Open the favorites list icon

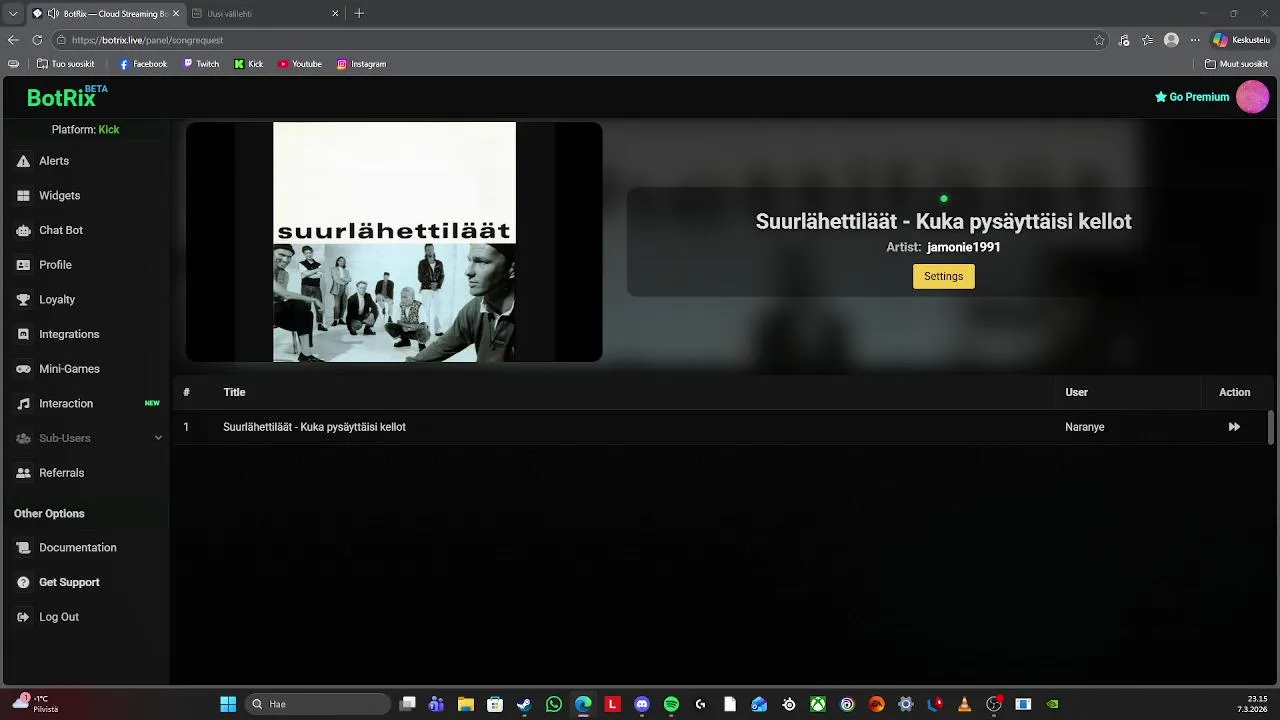(x=1147, y=40)
